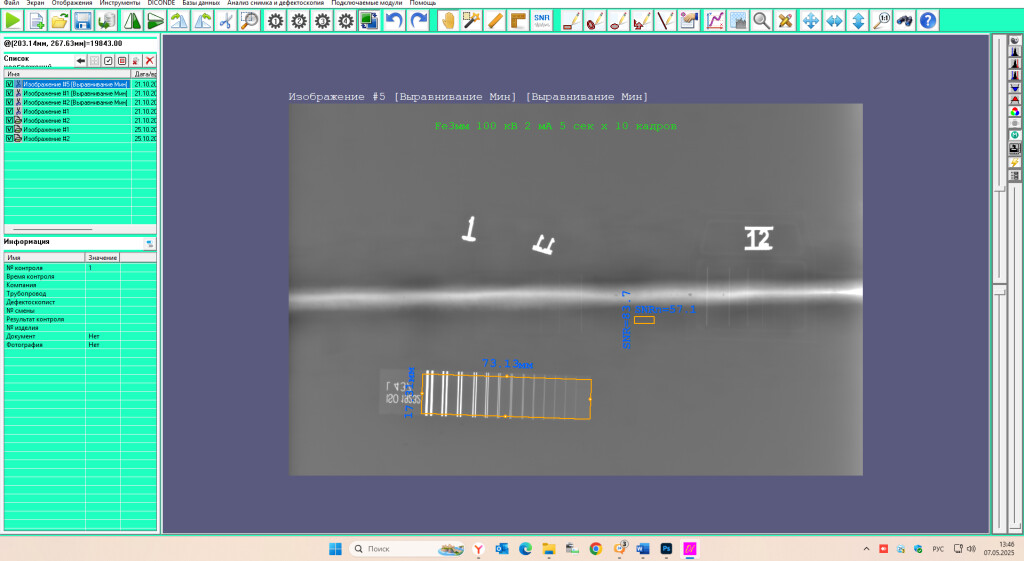Open the SNR measurement tool

(542, 20)
